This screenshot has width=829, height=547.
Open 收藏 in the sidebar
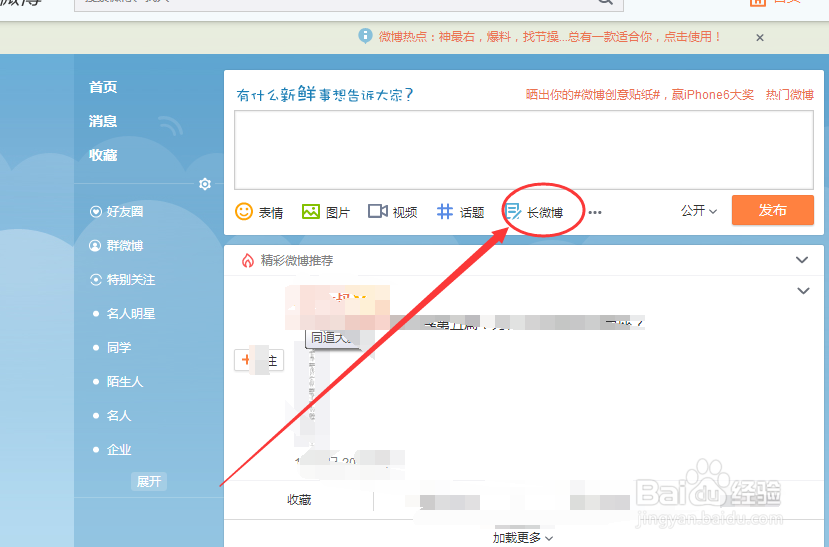(x=103, y=155)
